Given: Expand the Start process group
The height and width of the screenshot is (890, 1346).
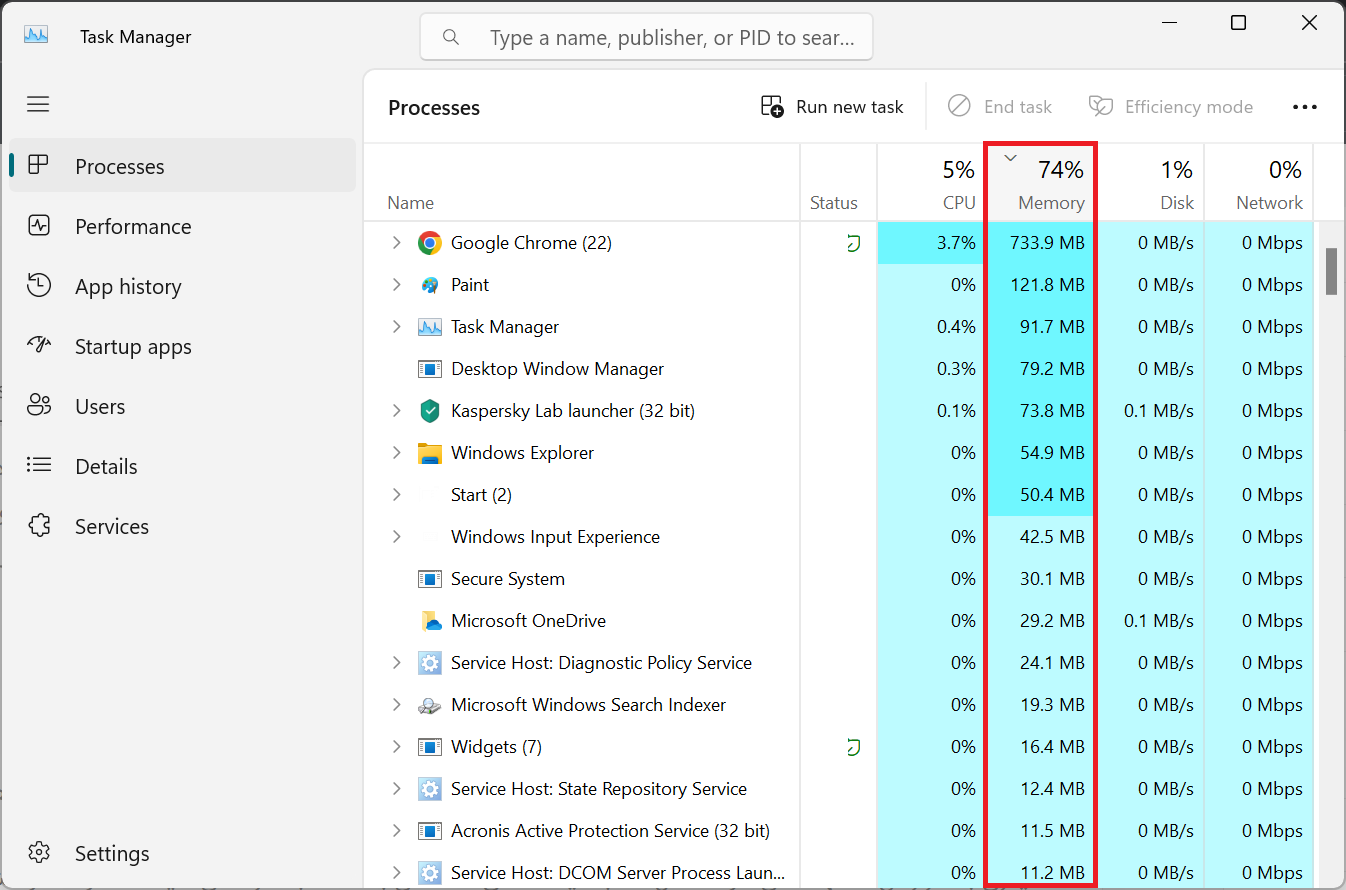Looking at the screenshot, I should point(396,495).
